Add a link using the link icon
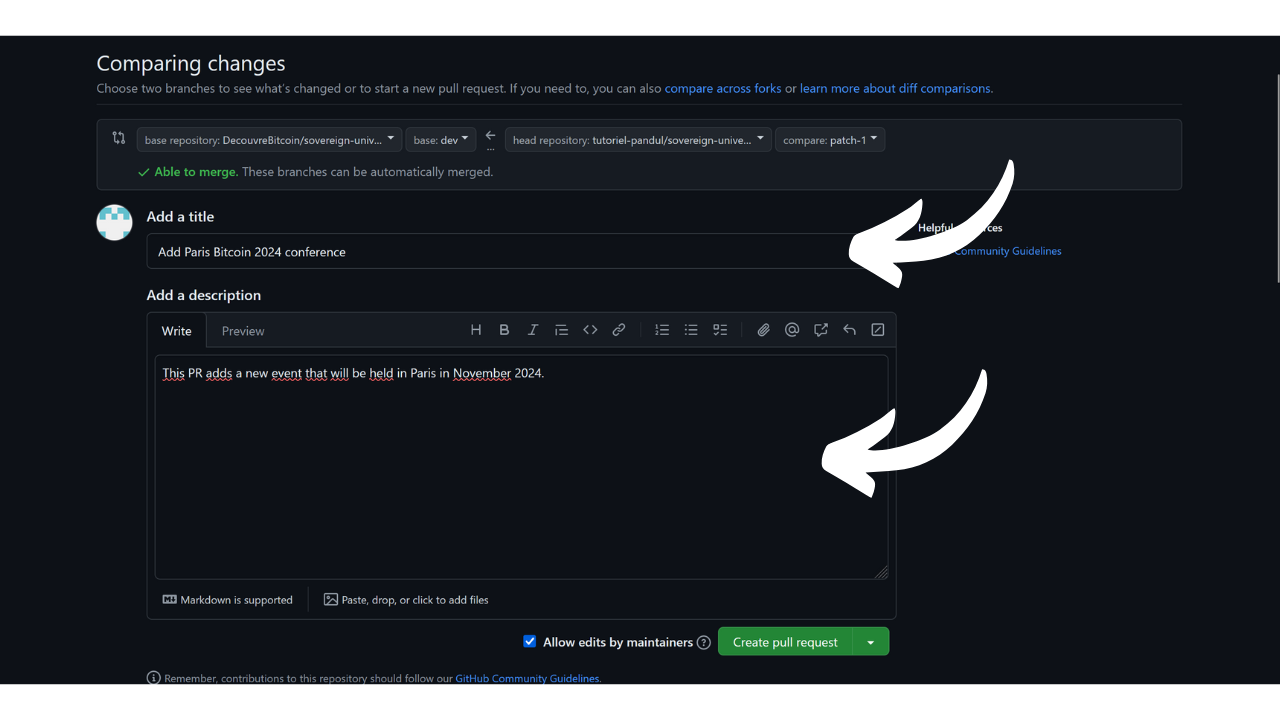 619,330
